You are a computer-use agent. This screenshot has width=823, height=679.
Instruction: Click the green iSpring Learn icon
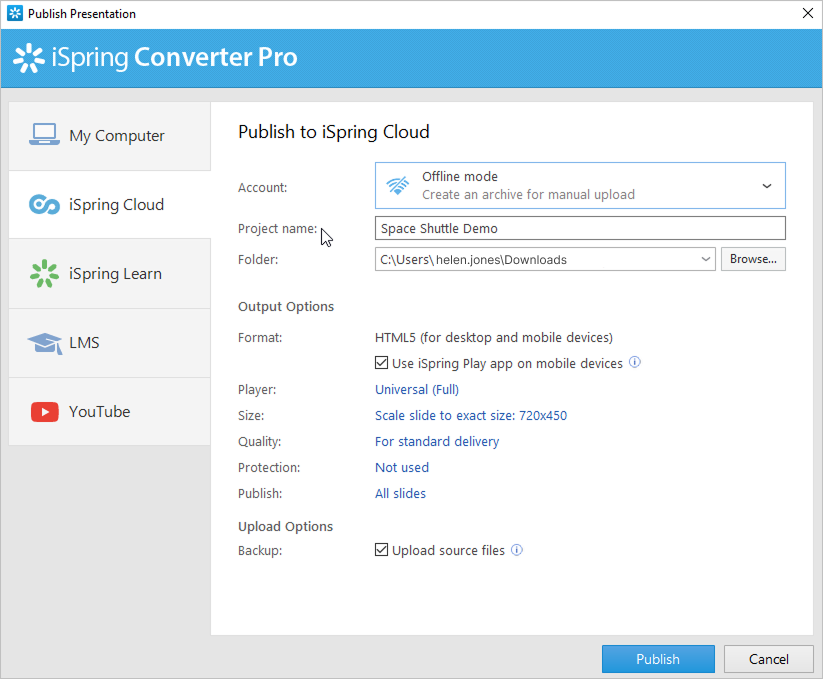(x=44, y=274)
